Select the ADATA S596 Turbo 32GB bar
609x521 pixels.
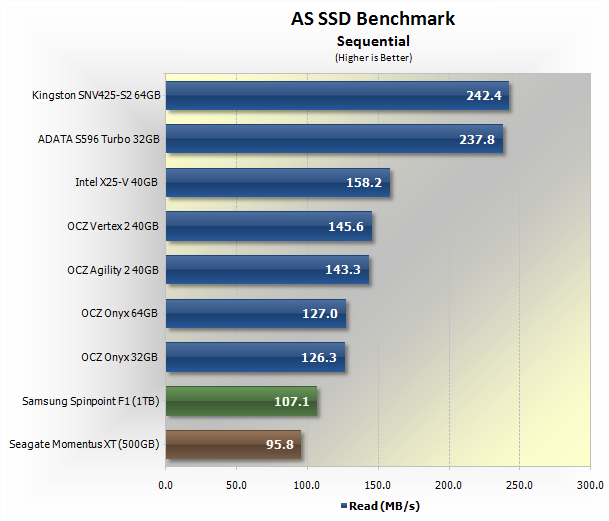point(334,139)
